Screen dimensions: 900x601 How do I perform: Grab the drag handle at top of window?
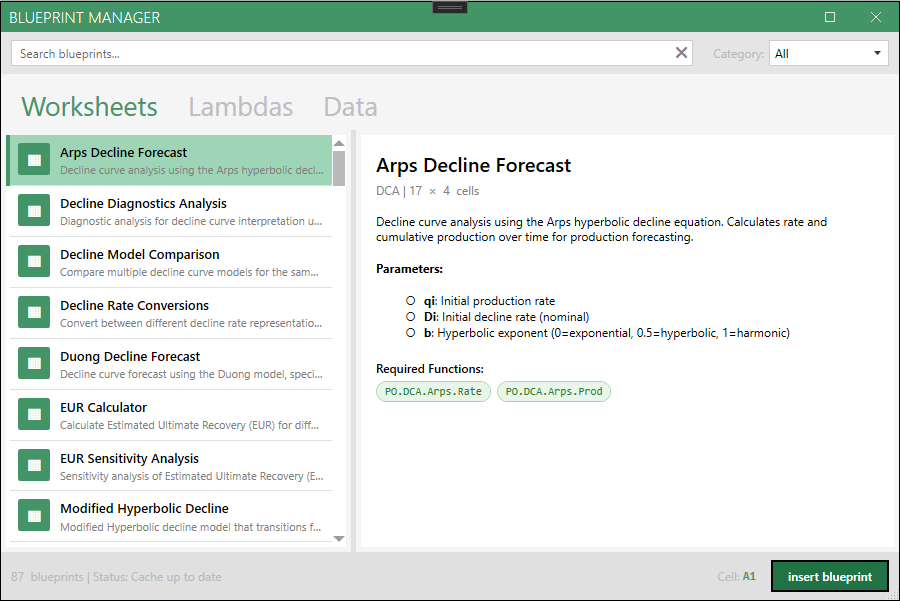[450, 7]
